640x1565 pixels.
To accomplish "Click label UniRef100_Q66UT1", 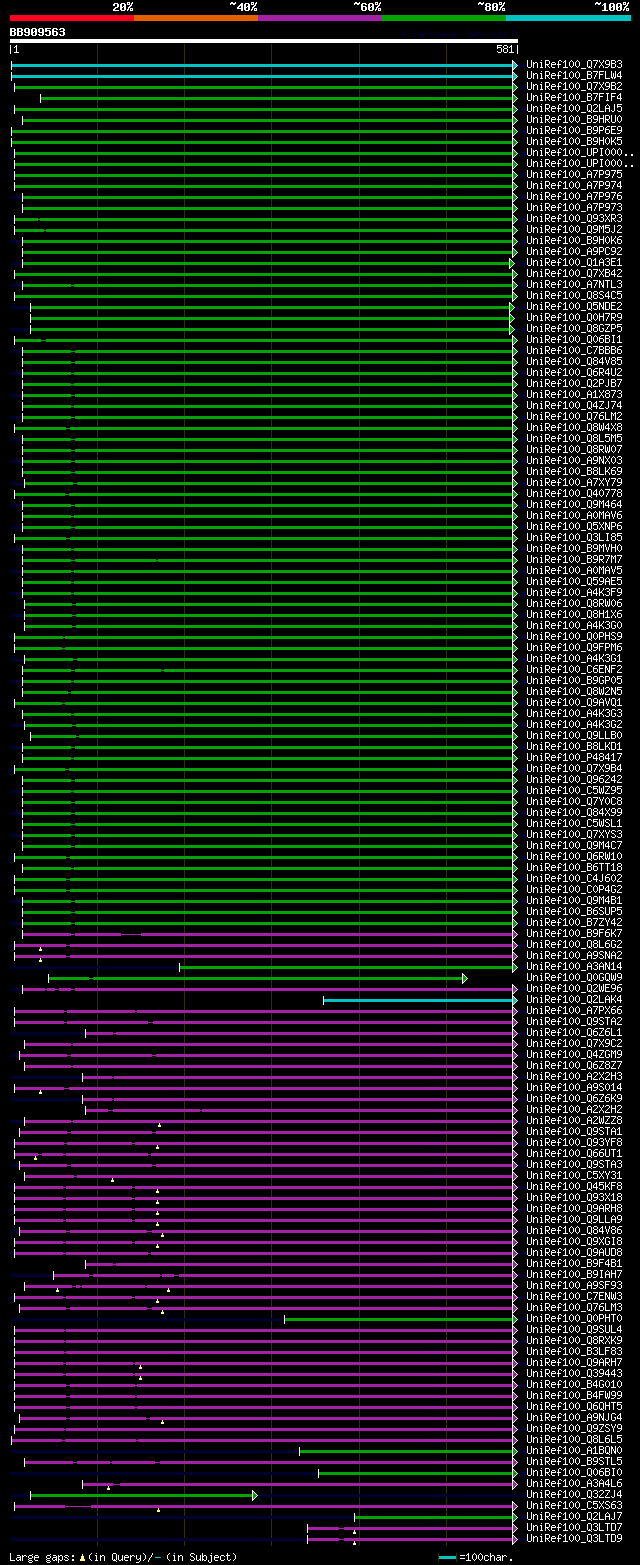I will point(574,1153).
